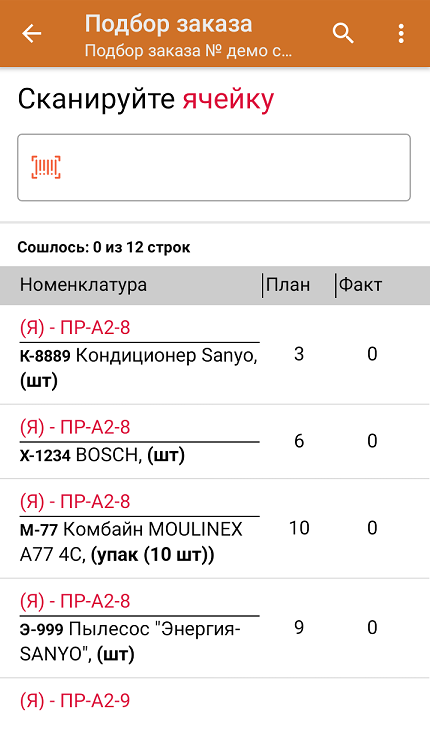Select the Э-999 Пылесос Энергия-SANYO row
This screenshot has height=739, width=430.
(x=215, y=628)
